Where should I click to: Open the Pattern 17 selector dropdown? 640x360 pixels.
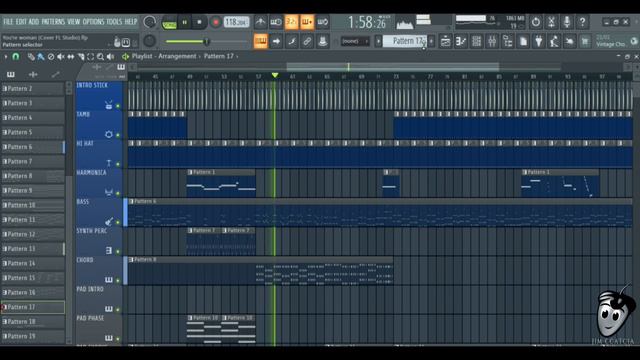coord(404,41)
